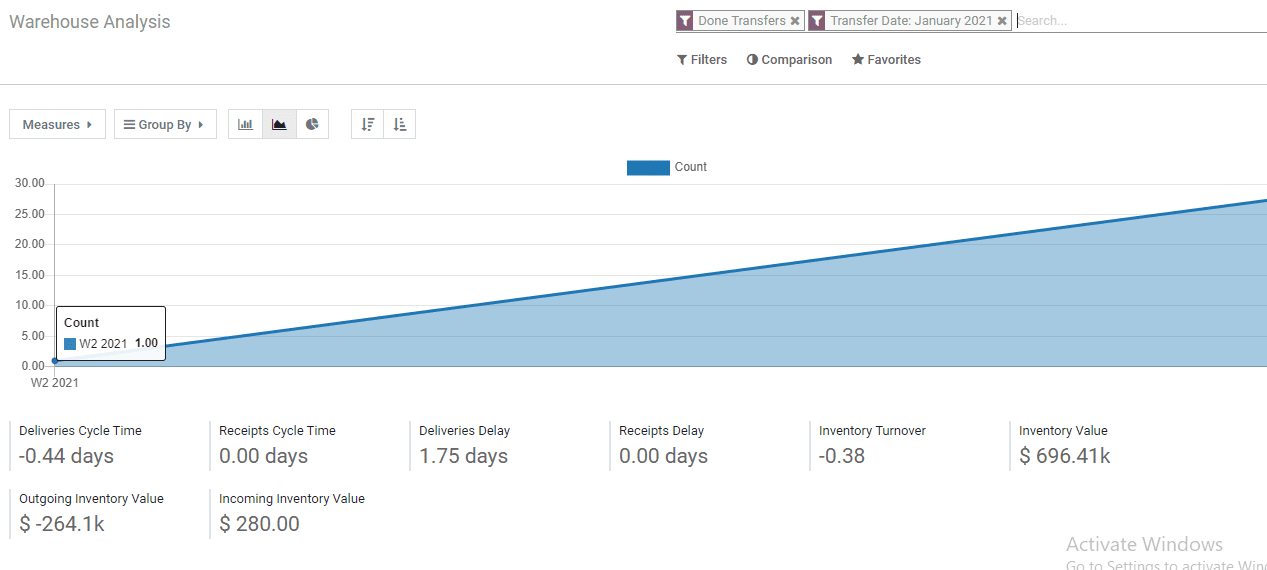Click the $ -264.1k outgoing value
The height and width of the screenshot is (570, 1267).
62,524
